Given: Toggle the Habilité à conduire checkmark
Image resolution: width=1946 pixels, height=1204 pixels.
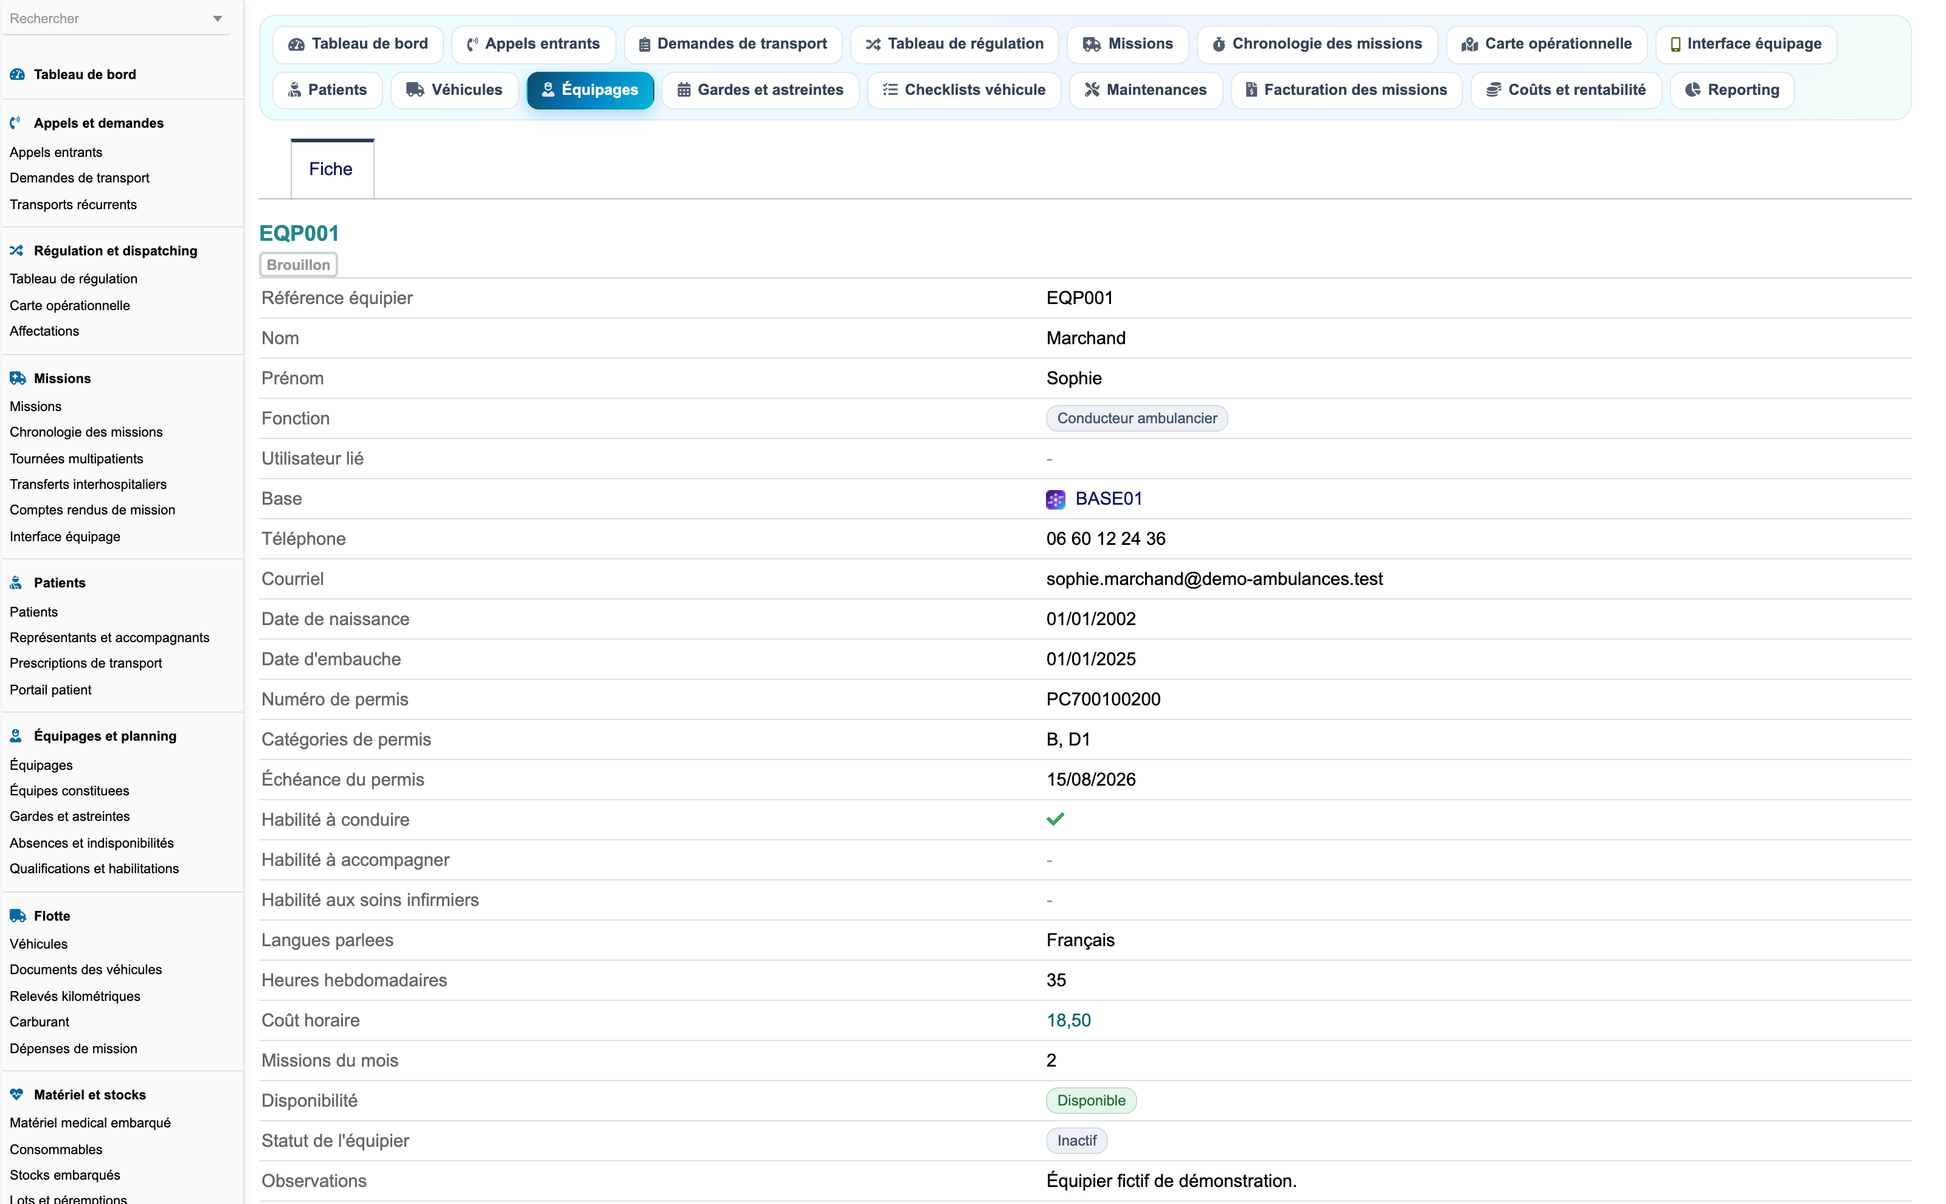Looking at the screenshot, I should 1055,819.
